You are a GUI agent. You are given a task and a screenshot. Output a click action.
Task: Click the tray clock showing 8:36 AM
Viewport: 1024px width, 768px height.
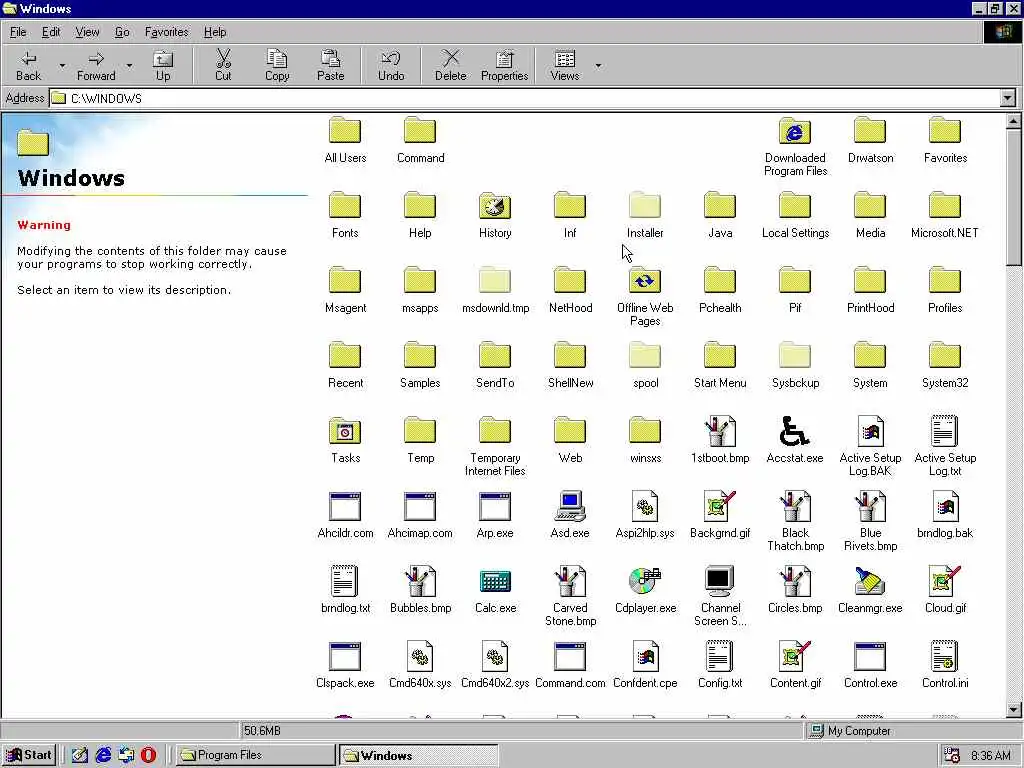point(991,756)
